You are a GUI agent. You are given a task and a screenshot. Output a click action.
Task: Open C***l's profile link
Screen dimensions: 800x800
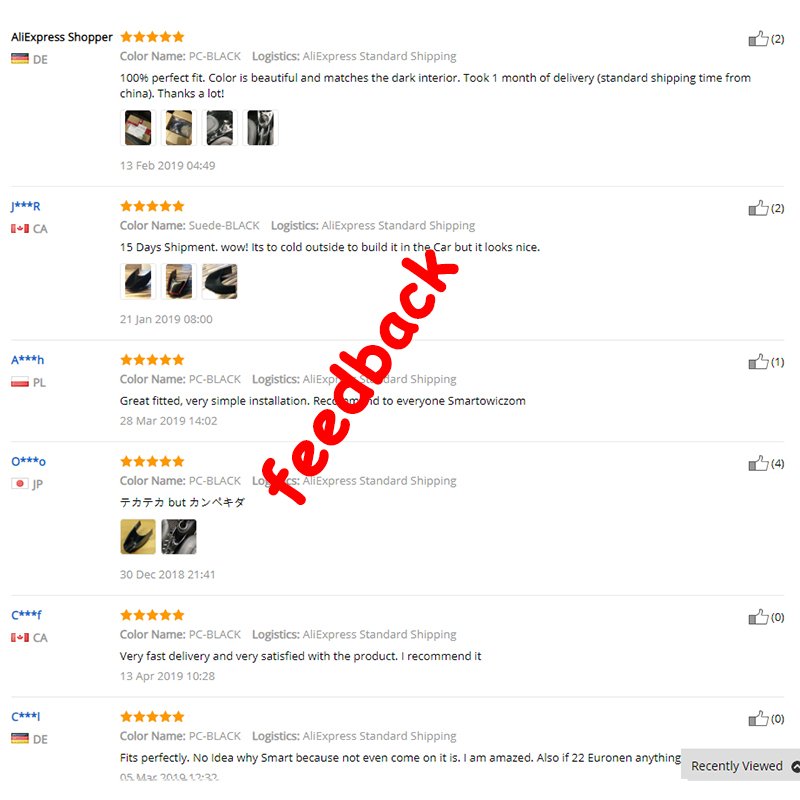pos(26,716)
